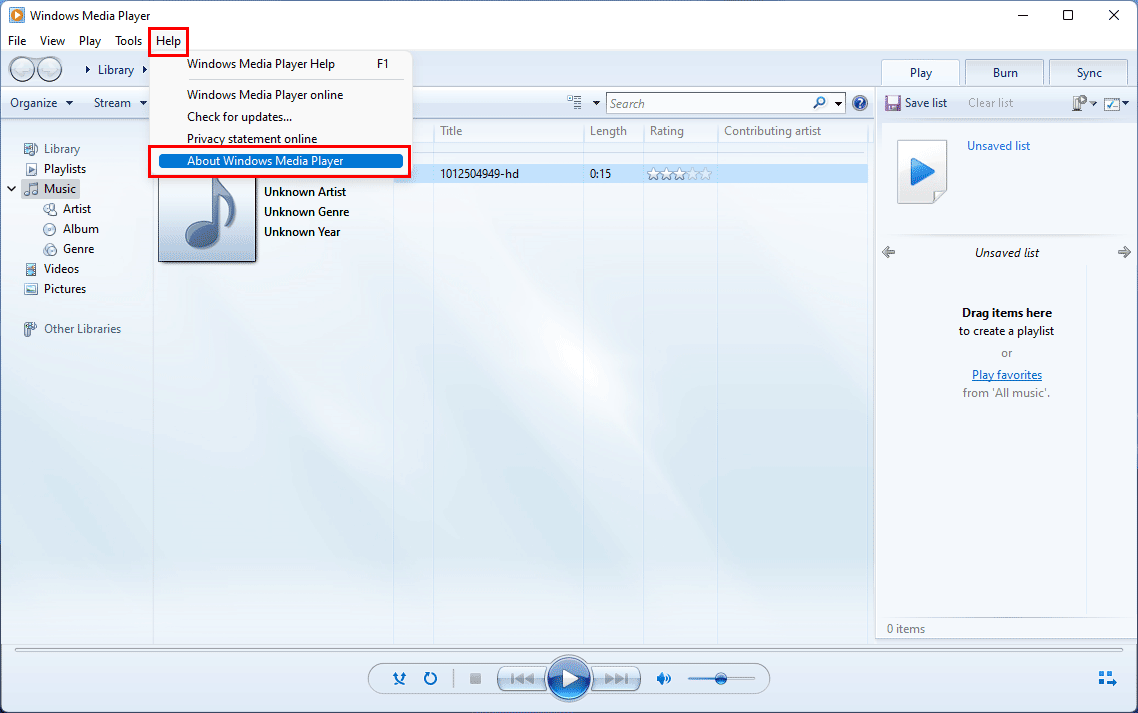
Task: Open the view options icon
Action: pyautogui.click(x=575, y=102)
